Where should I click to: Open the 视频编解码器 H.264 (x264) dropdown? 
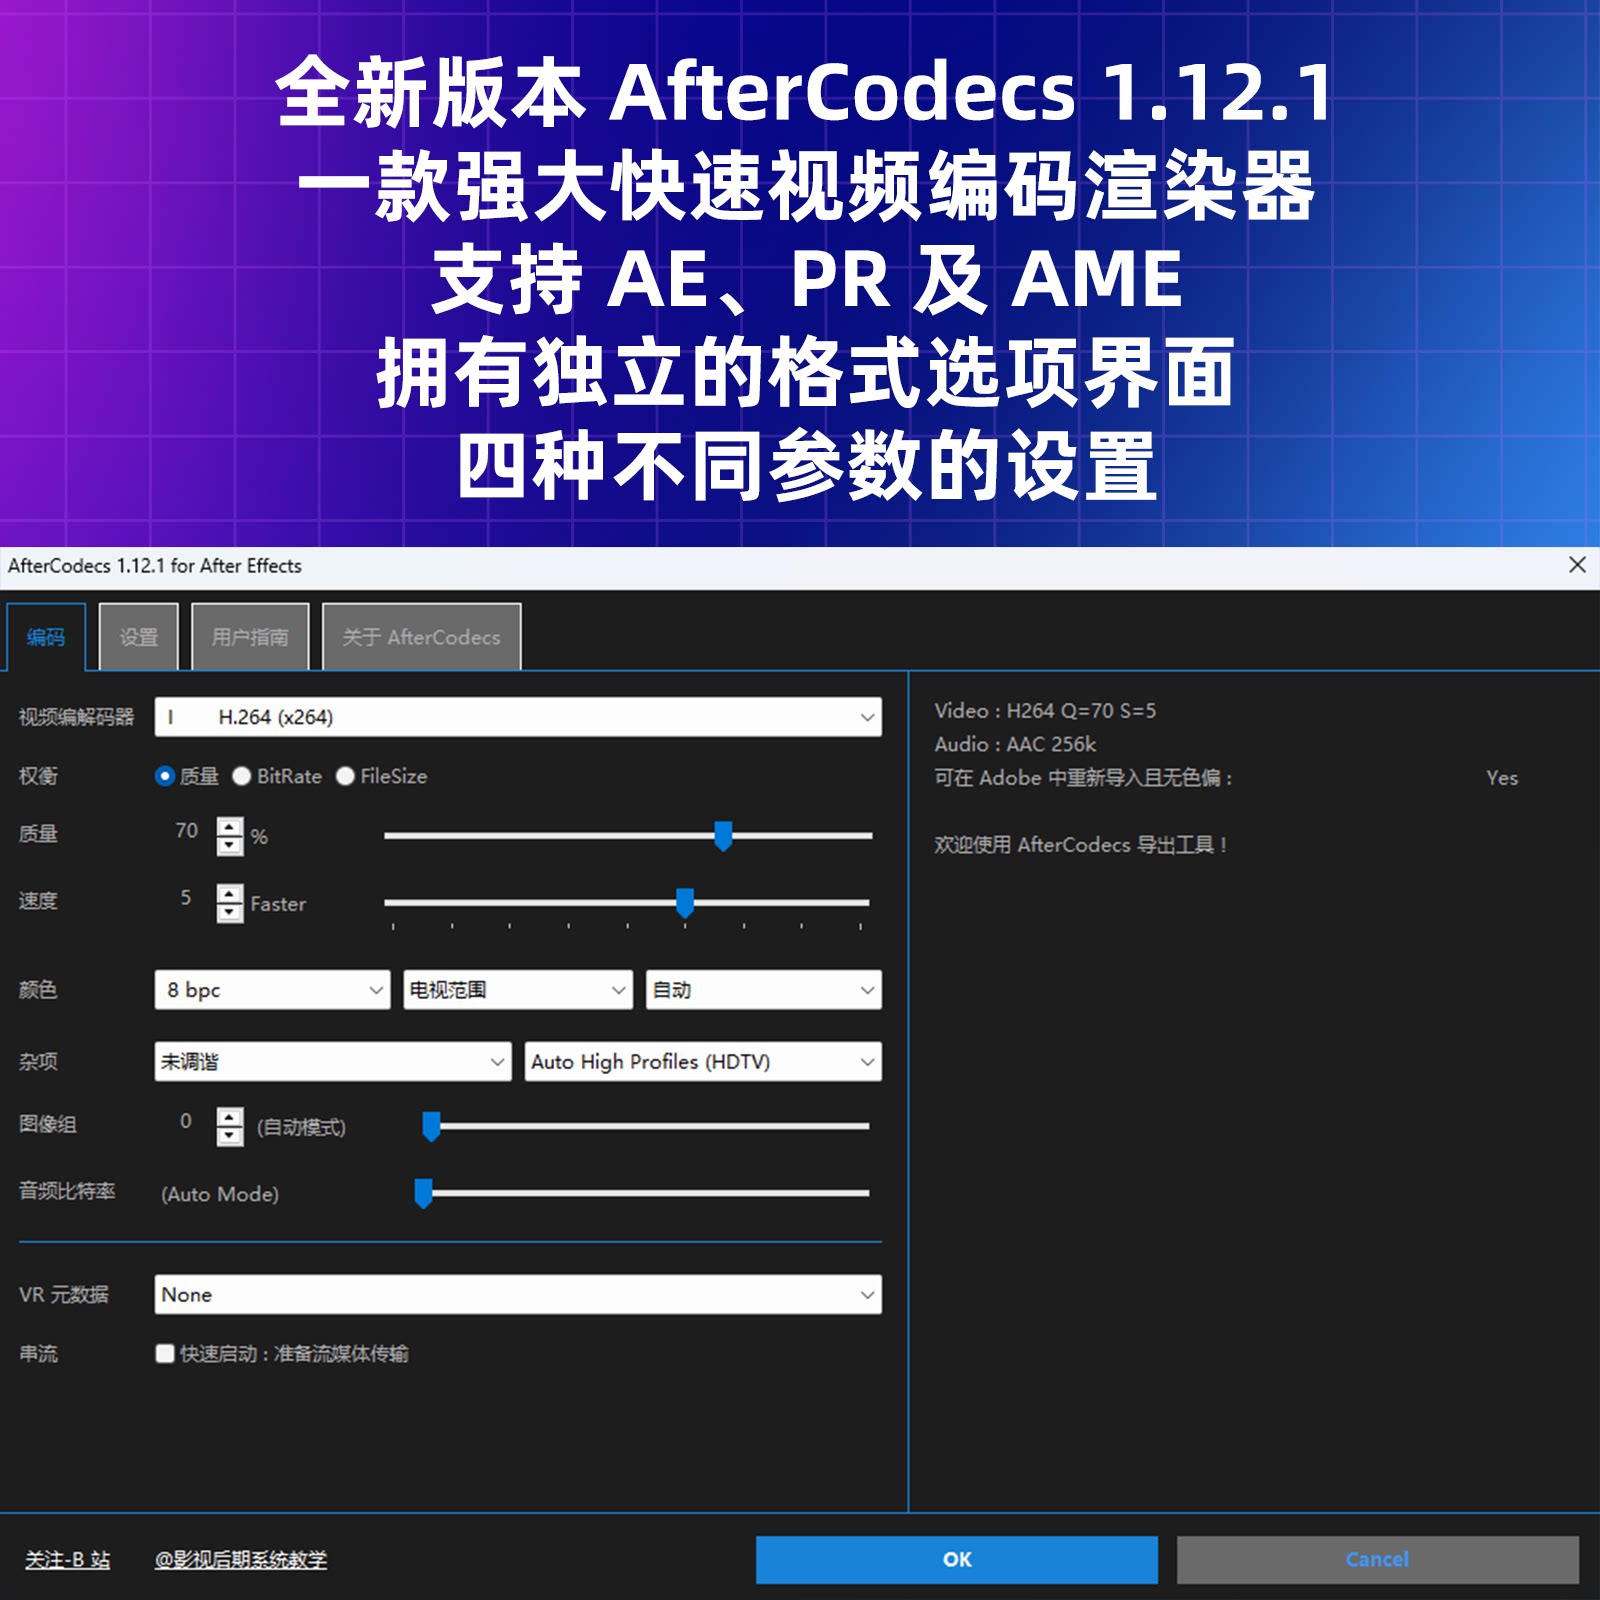click(518, 717)
